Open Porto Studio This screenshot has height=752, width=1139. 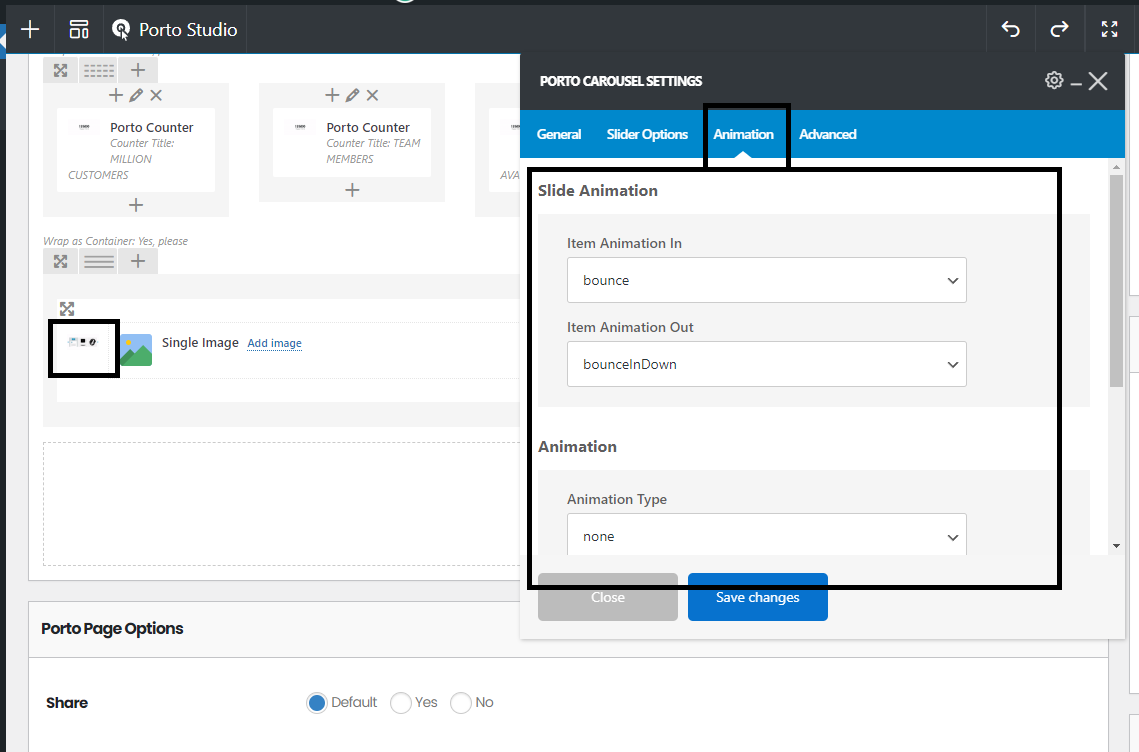pyautogui.click(x=175, y=29)
